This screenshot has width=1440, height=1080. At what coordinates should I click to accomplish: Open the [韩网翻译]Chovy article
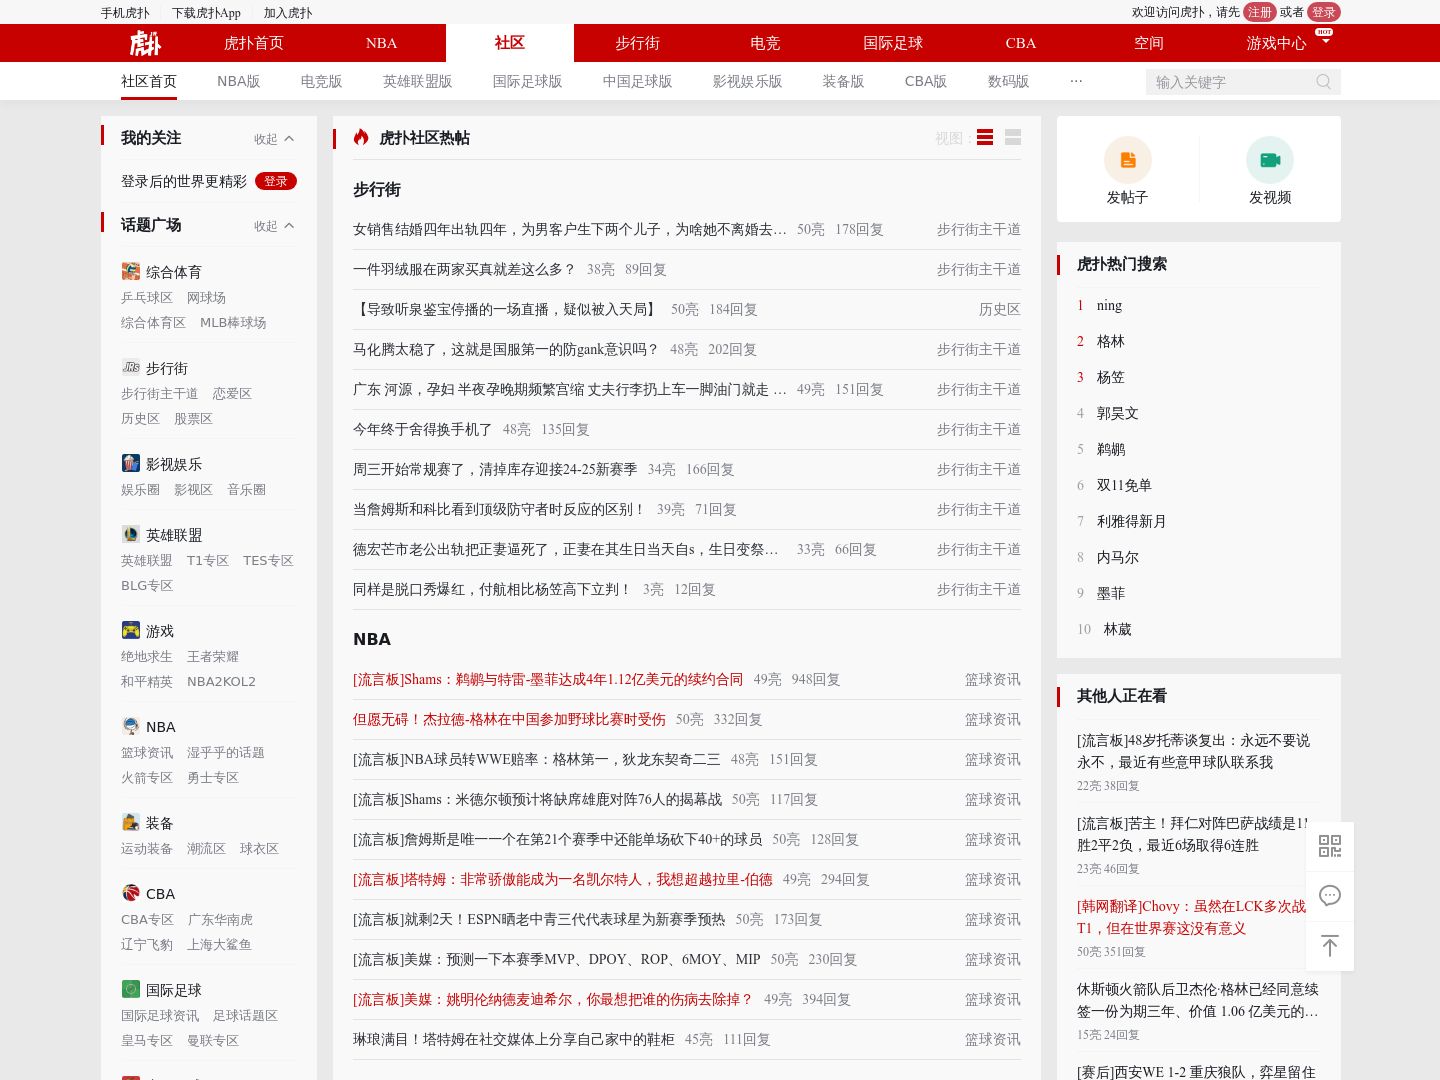[1191, 917]
